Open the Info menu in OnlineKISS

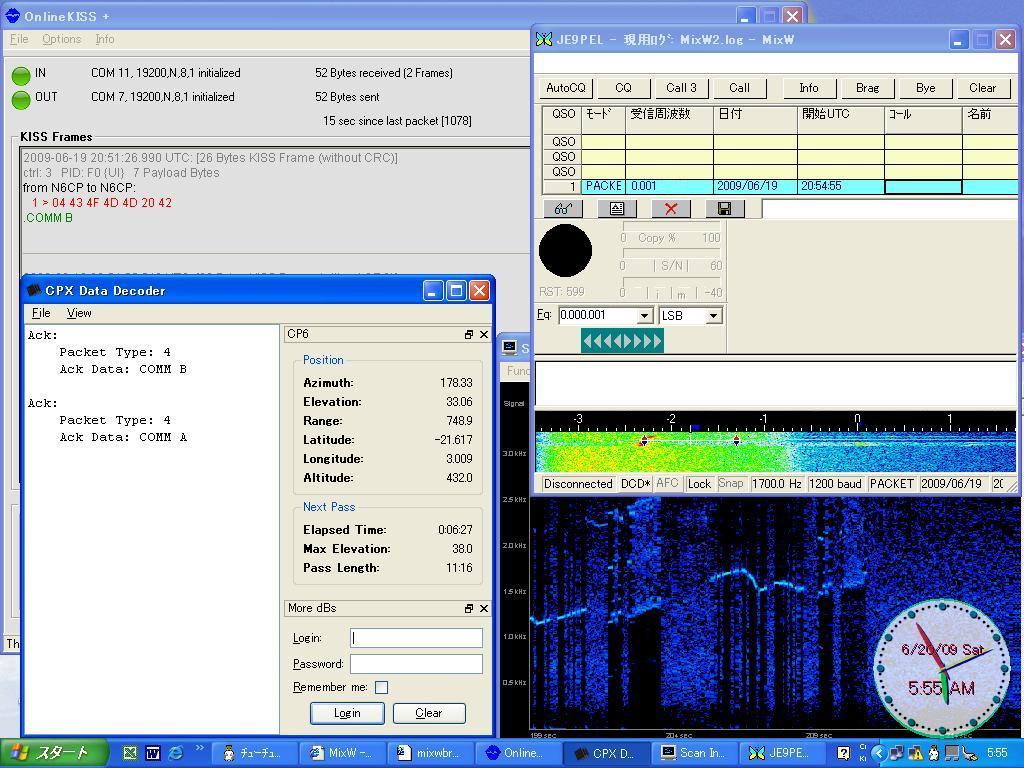click(104, 39)
